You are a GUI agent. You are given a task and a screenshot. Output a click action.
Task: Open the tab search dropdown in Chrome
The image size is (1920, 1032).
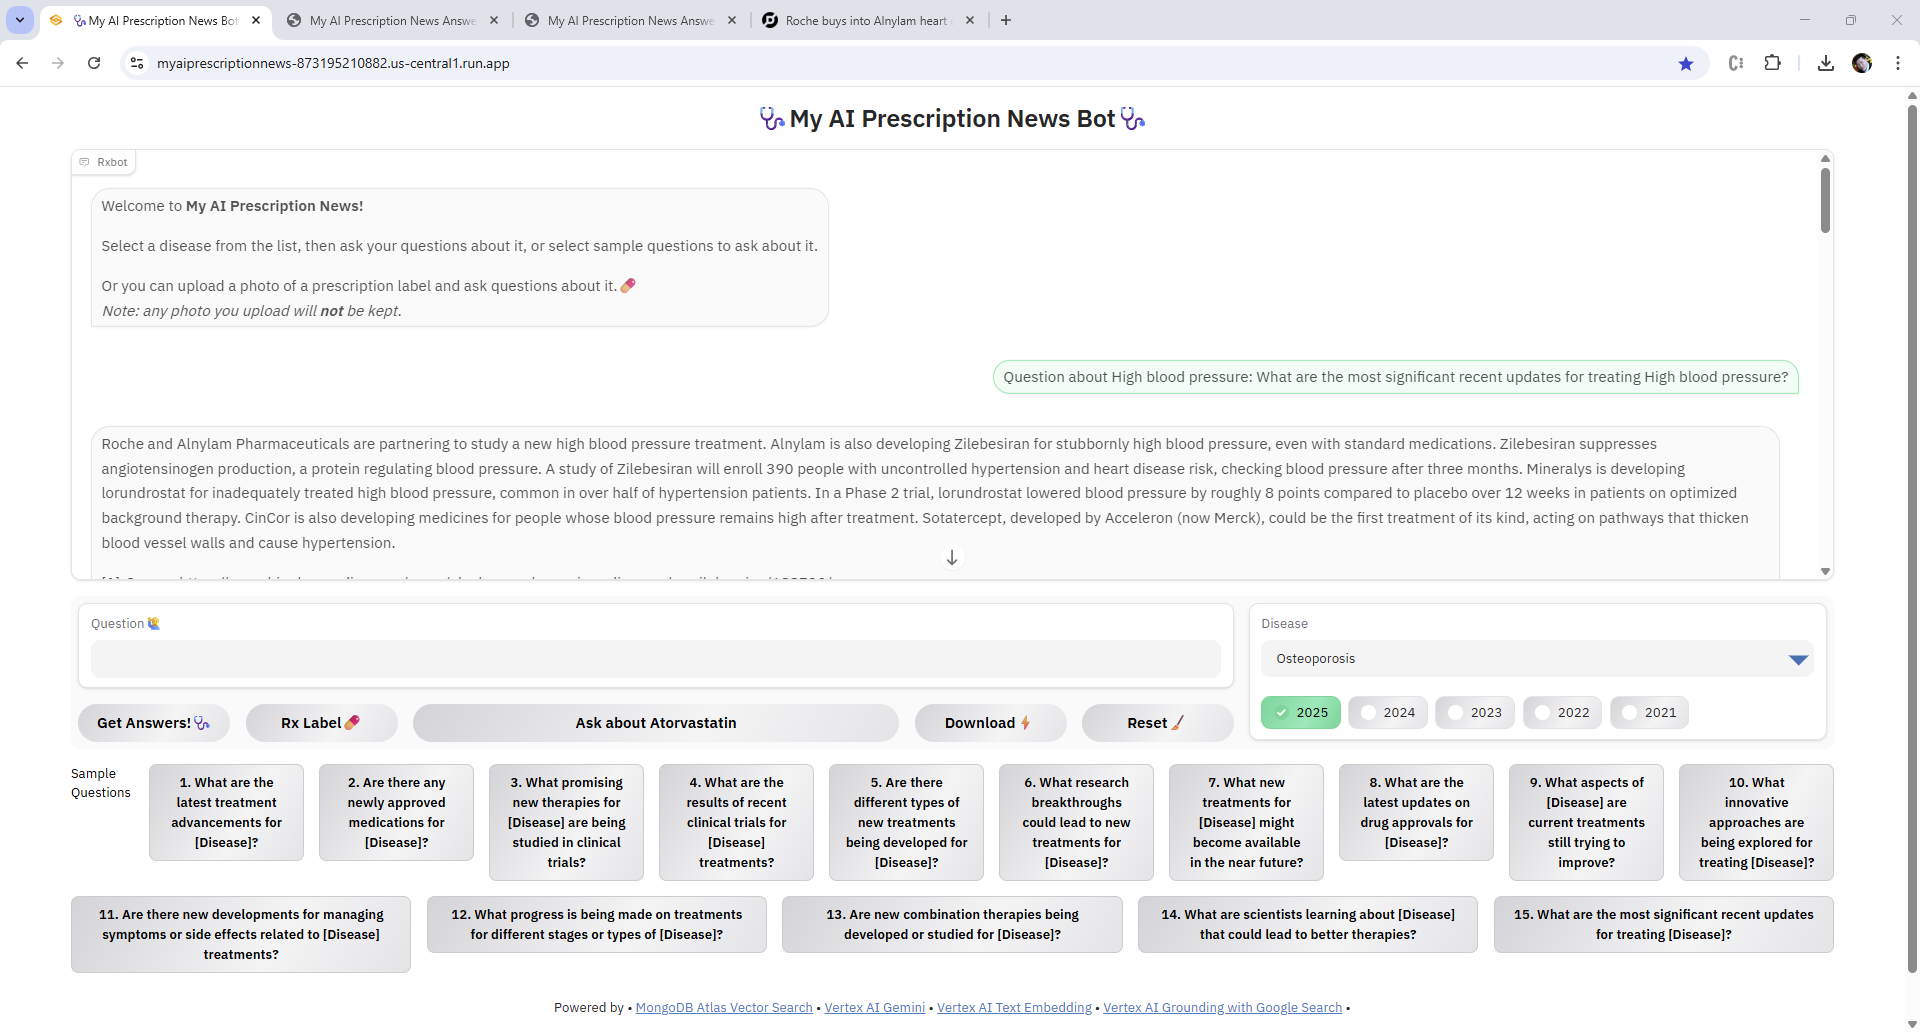coord(20,20)
